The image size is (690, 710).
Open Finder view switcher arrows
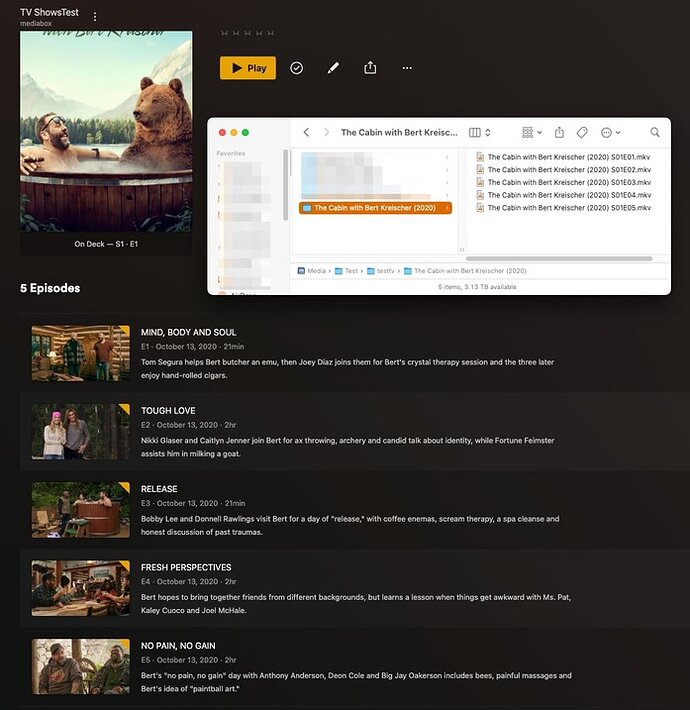[488, 132]
